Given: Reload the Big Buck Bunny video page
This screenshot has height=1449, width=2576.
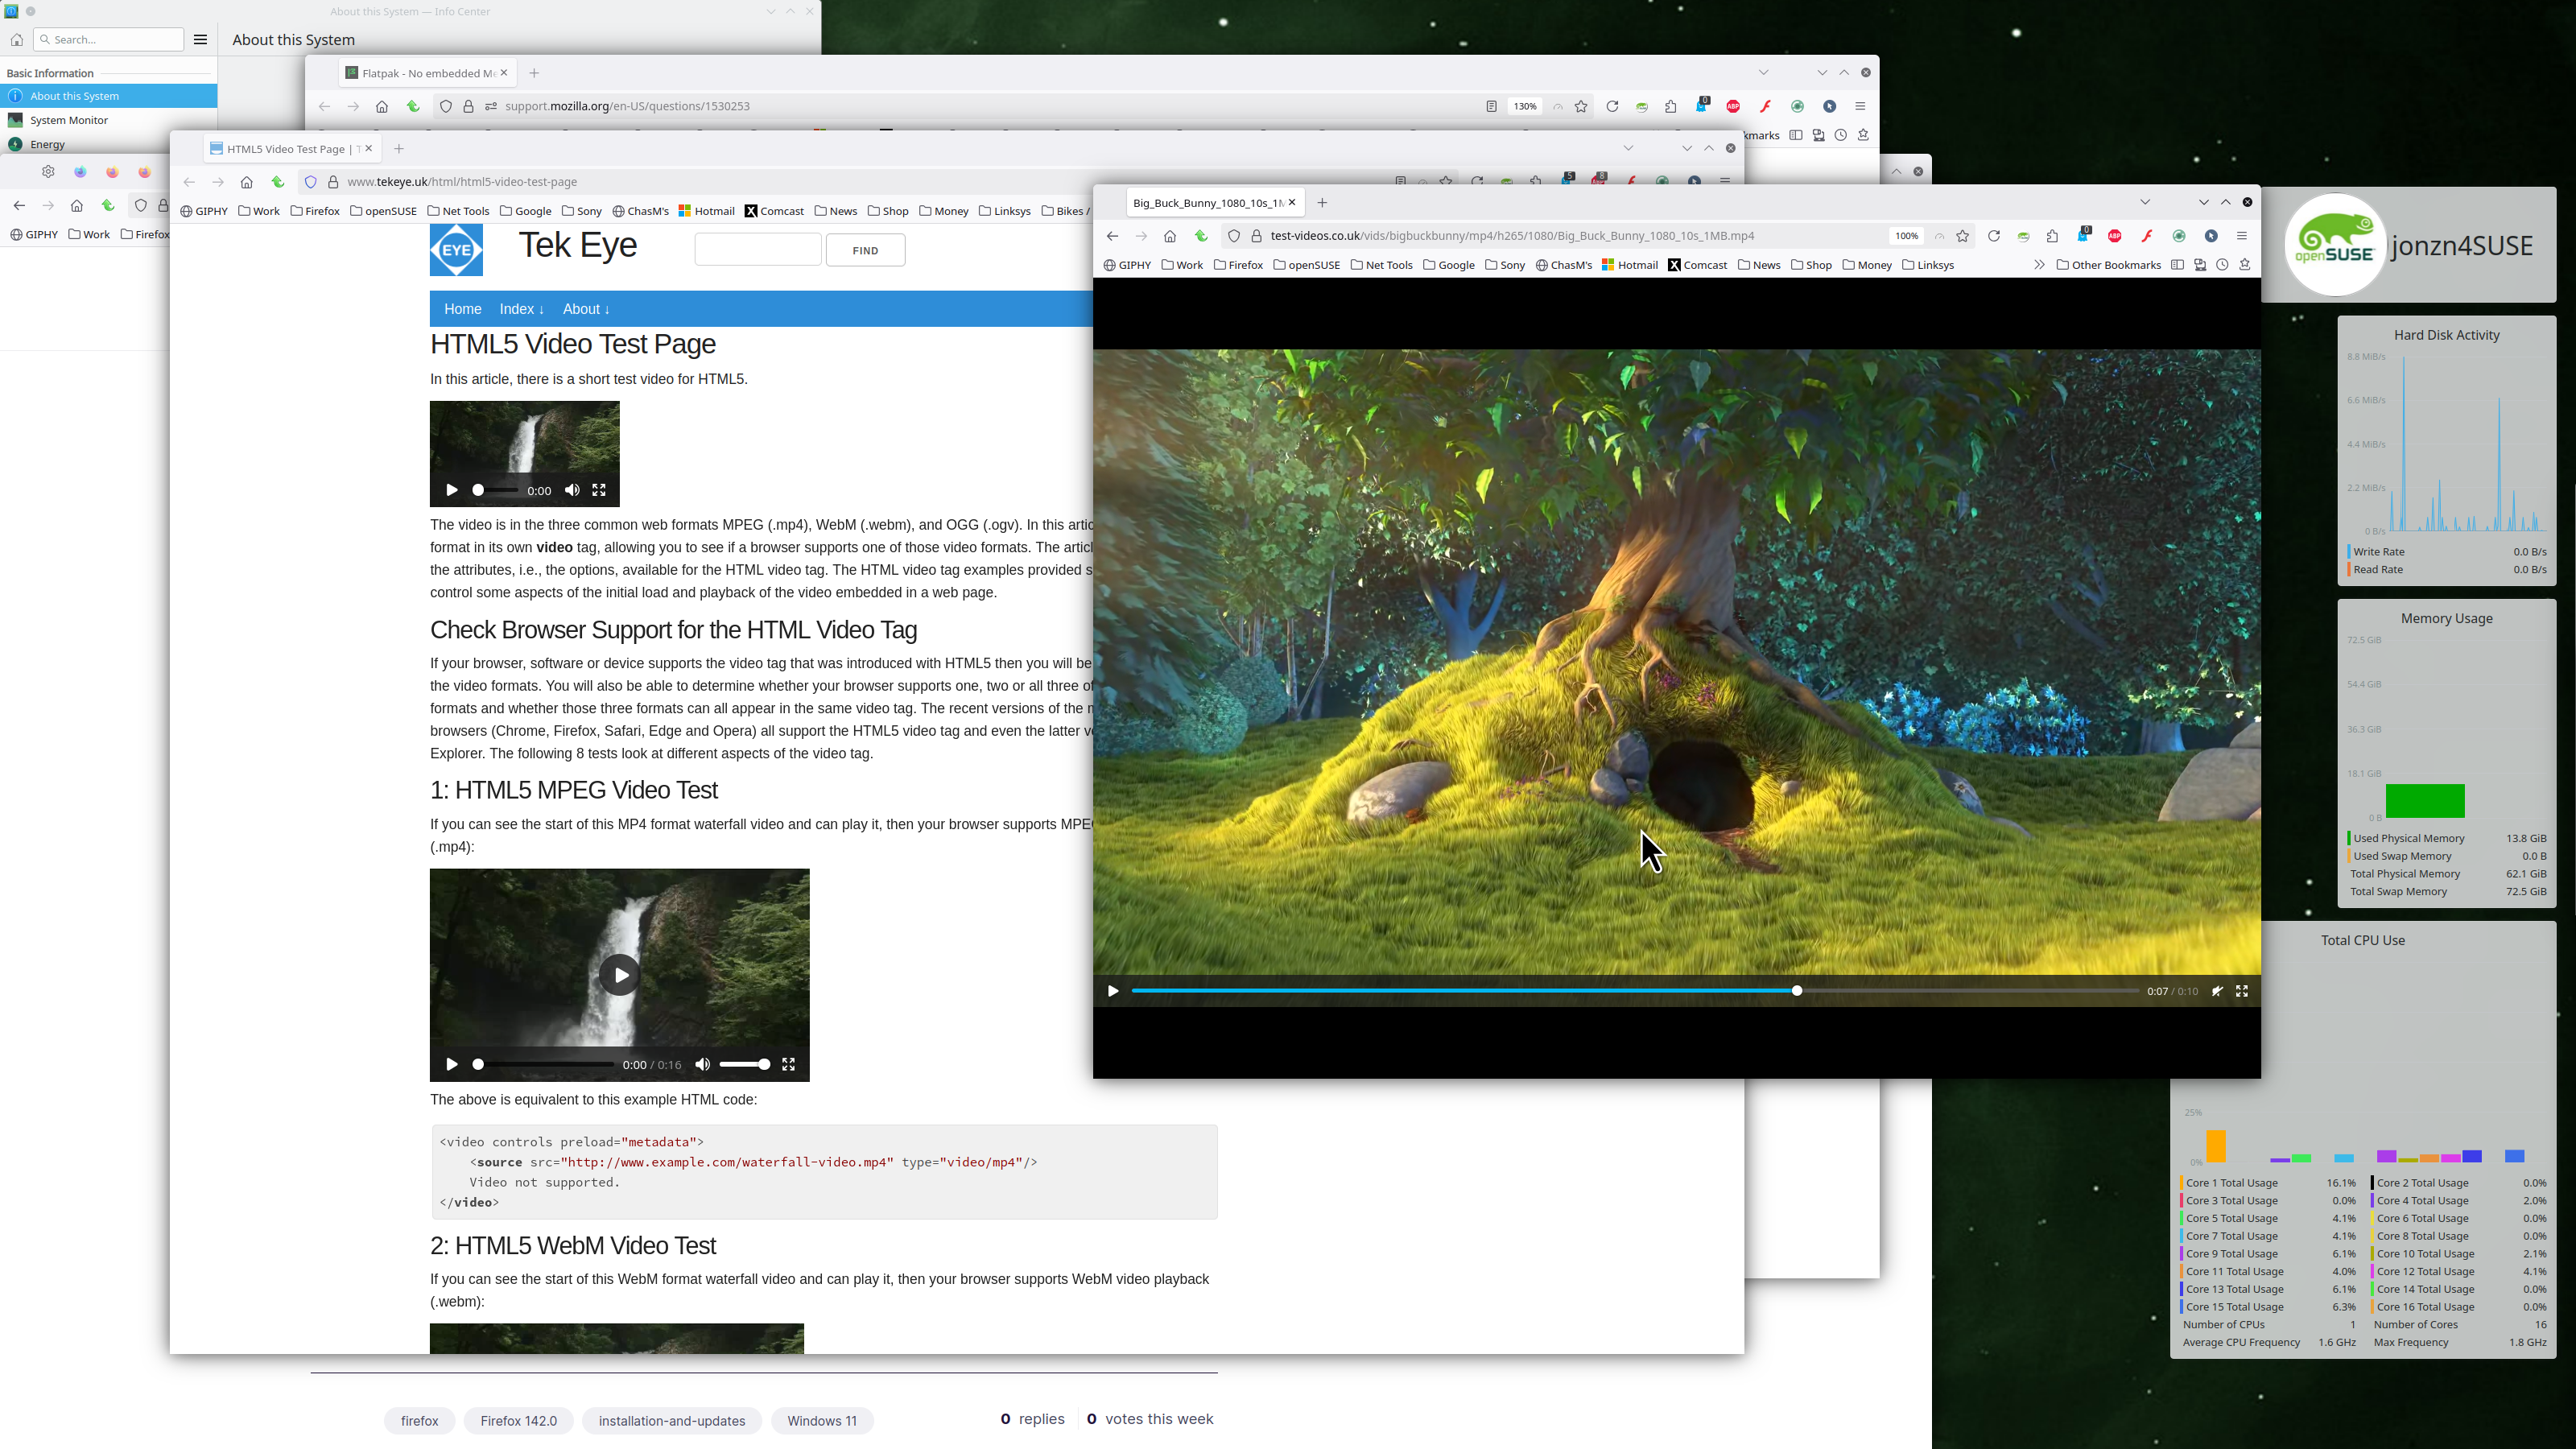Looking at the screenshot, I should tap(1993, 236).
